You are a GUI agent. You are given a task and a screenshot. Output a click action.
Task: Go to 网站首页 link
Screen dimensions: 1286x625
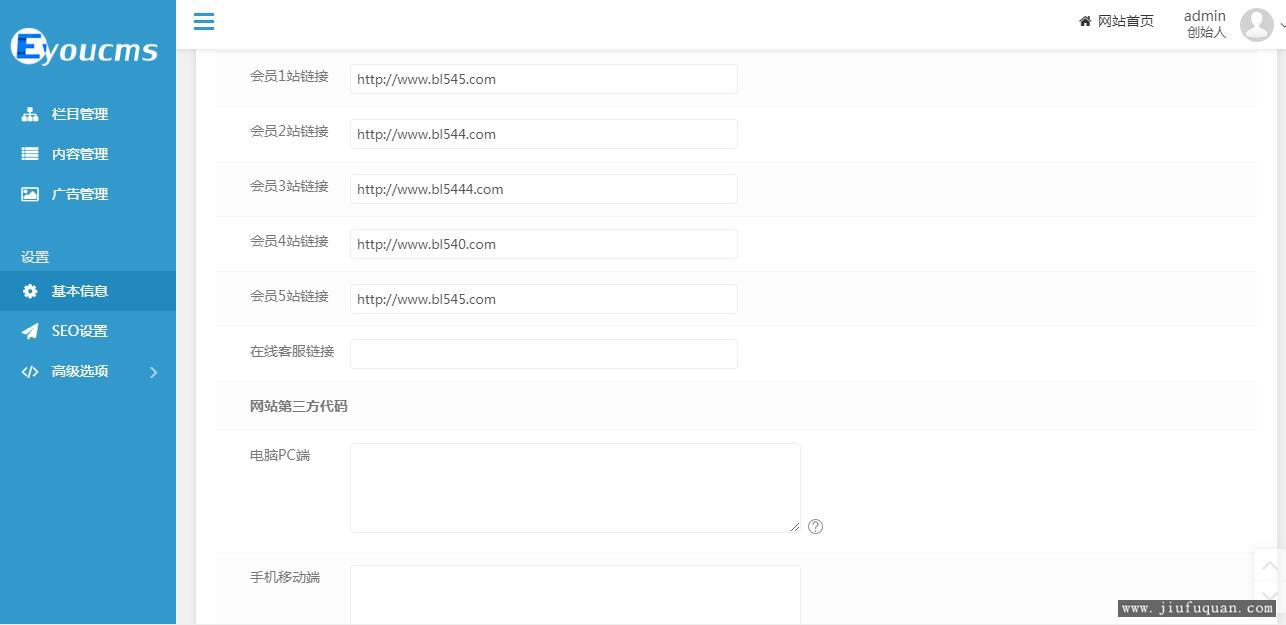tap(1126, 21)
